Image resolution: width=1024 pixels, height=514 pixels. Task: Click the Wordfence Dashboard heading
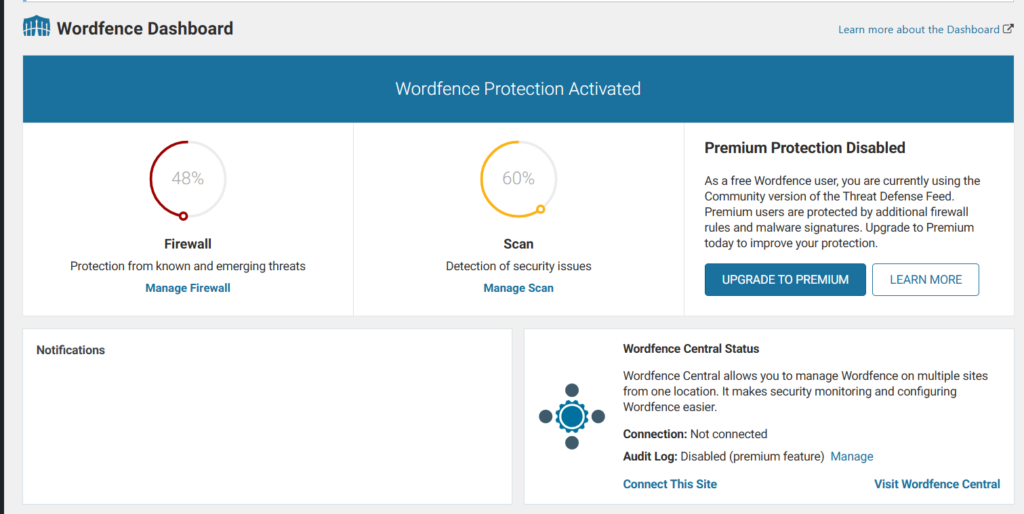145,29
